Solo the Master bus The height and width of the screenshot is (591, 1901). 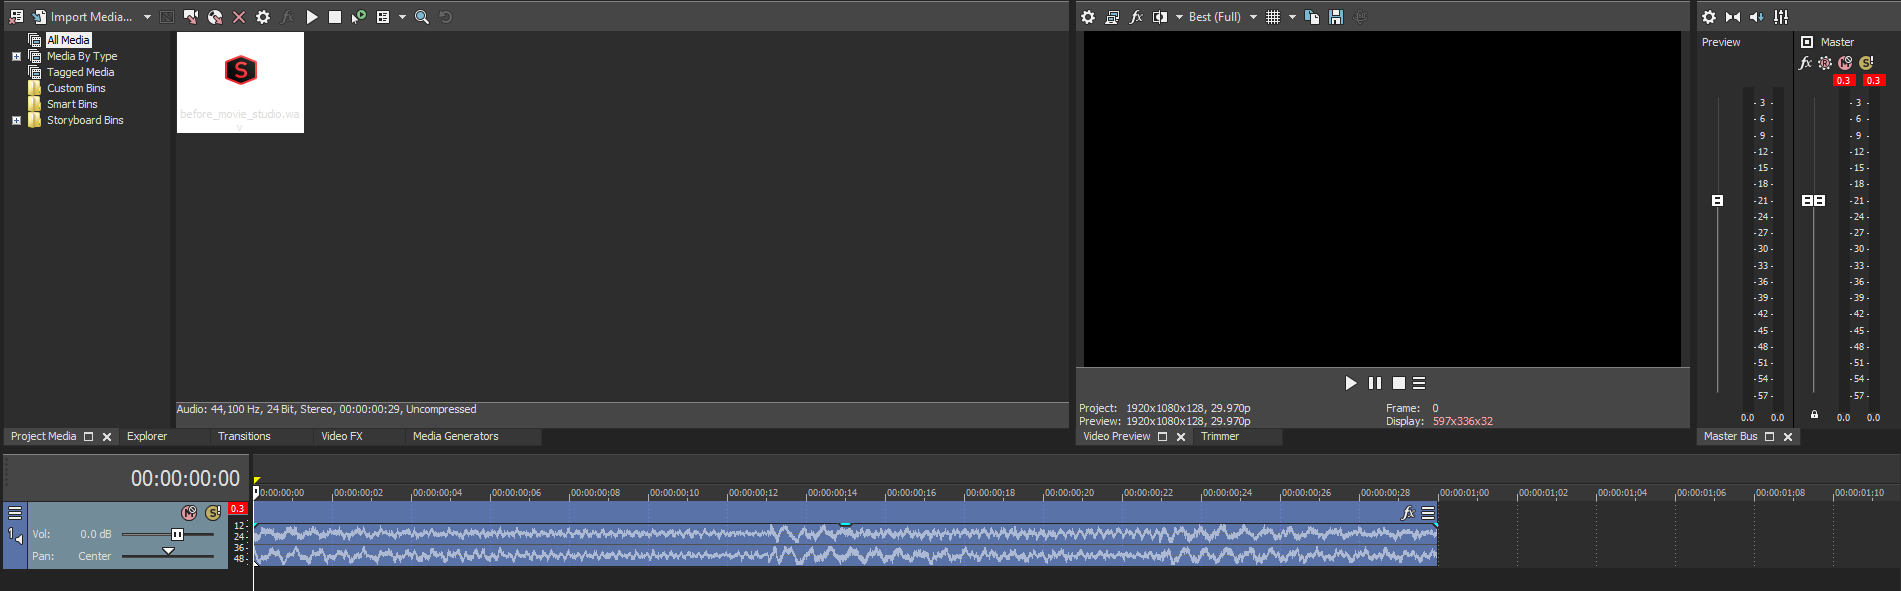[1866, 63]
